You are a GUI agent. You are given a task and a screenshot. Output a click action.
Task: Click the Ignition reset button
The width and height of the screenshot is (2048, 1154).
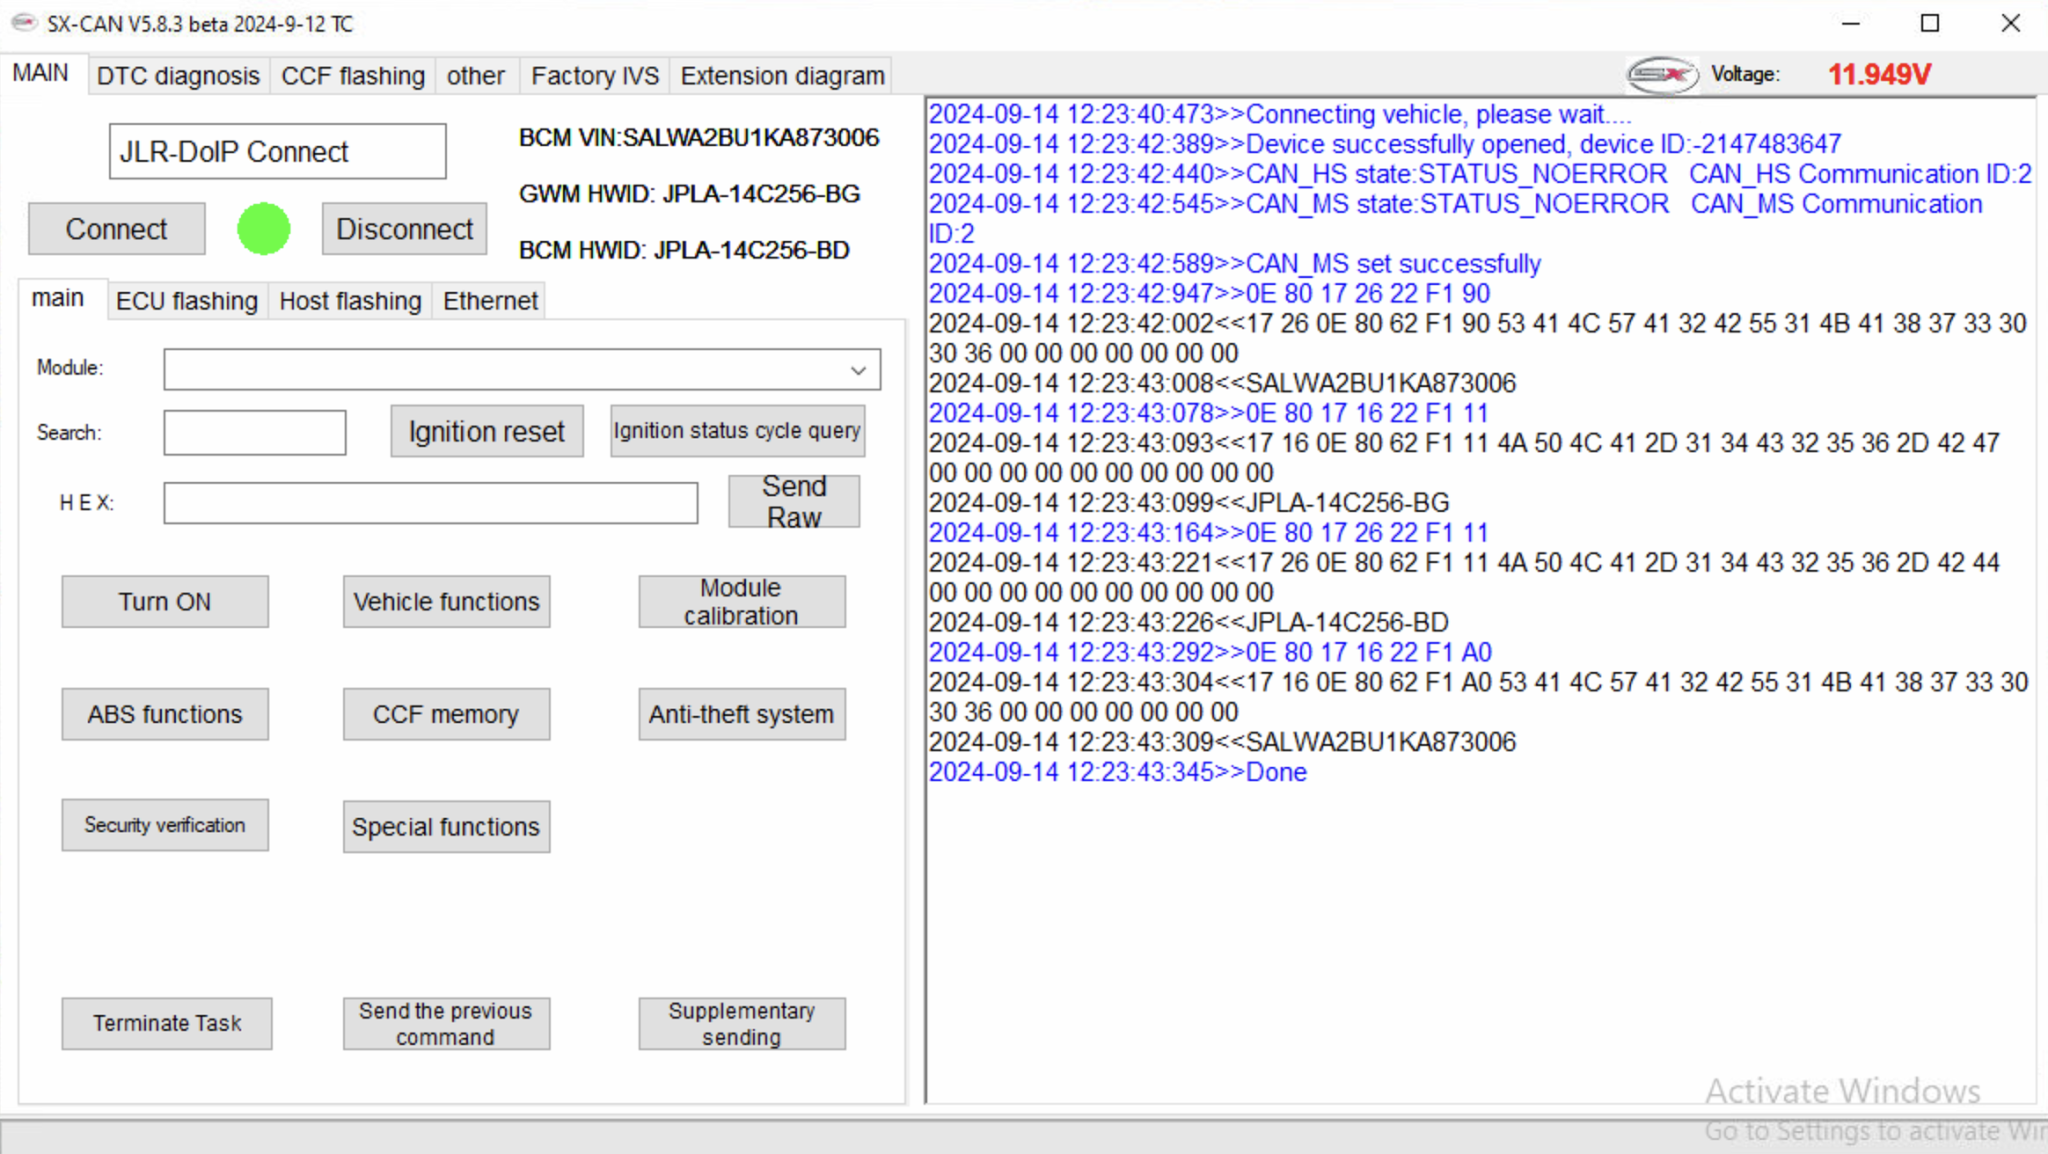(487, 432)
